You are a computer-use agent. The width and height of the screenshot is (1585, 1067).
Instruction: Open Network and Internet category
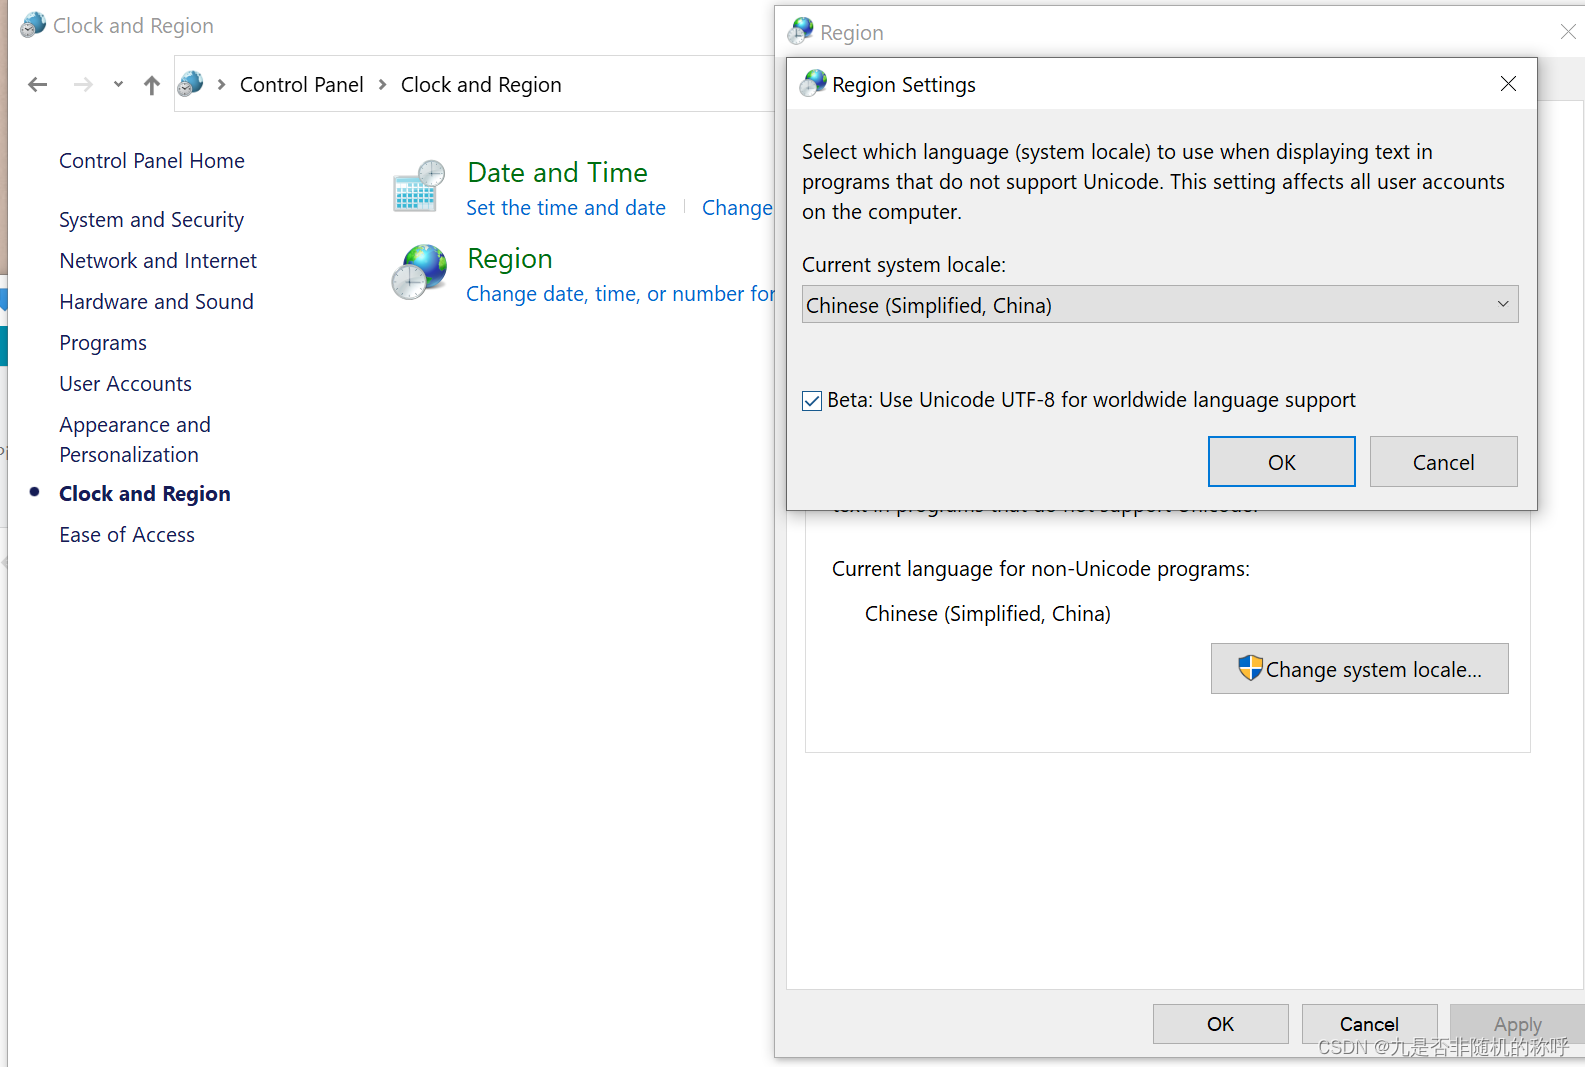[158, 261]
